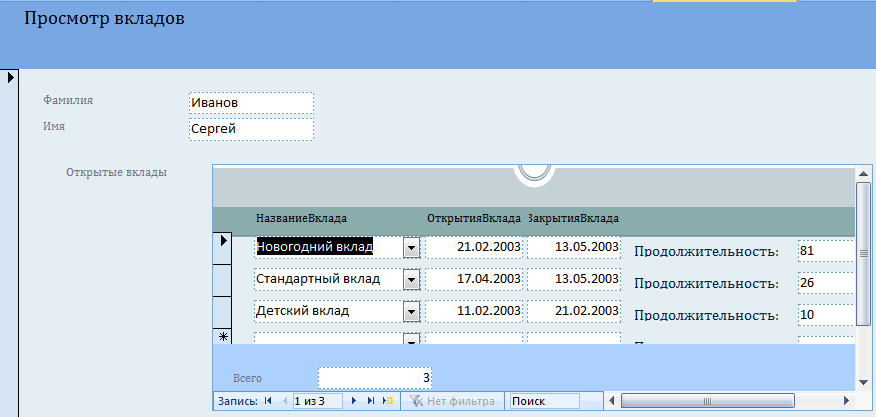876x417 pixels.
Task: Click the Детский вклад combo box text
Action: 328,311
